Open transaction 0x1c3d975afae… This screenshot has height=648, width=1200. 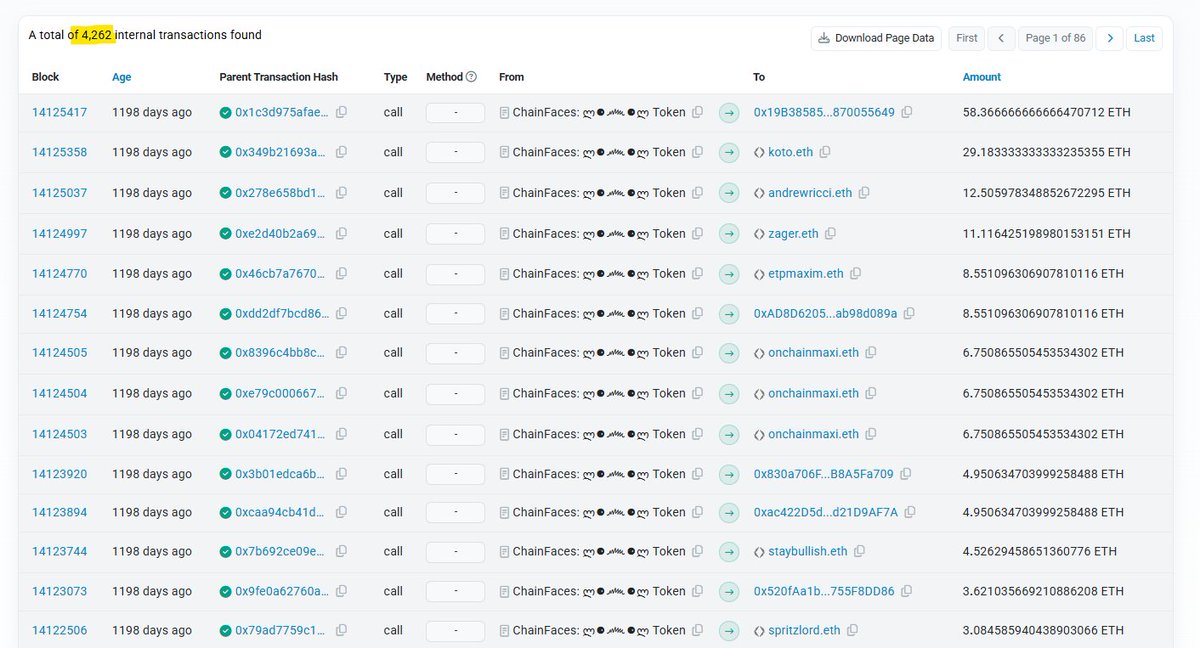[281, 112]
